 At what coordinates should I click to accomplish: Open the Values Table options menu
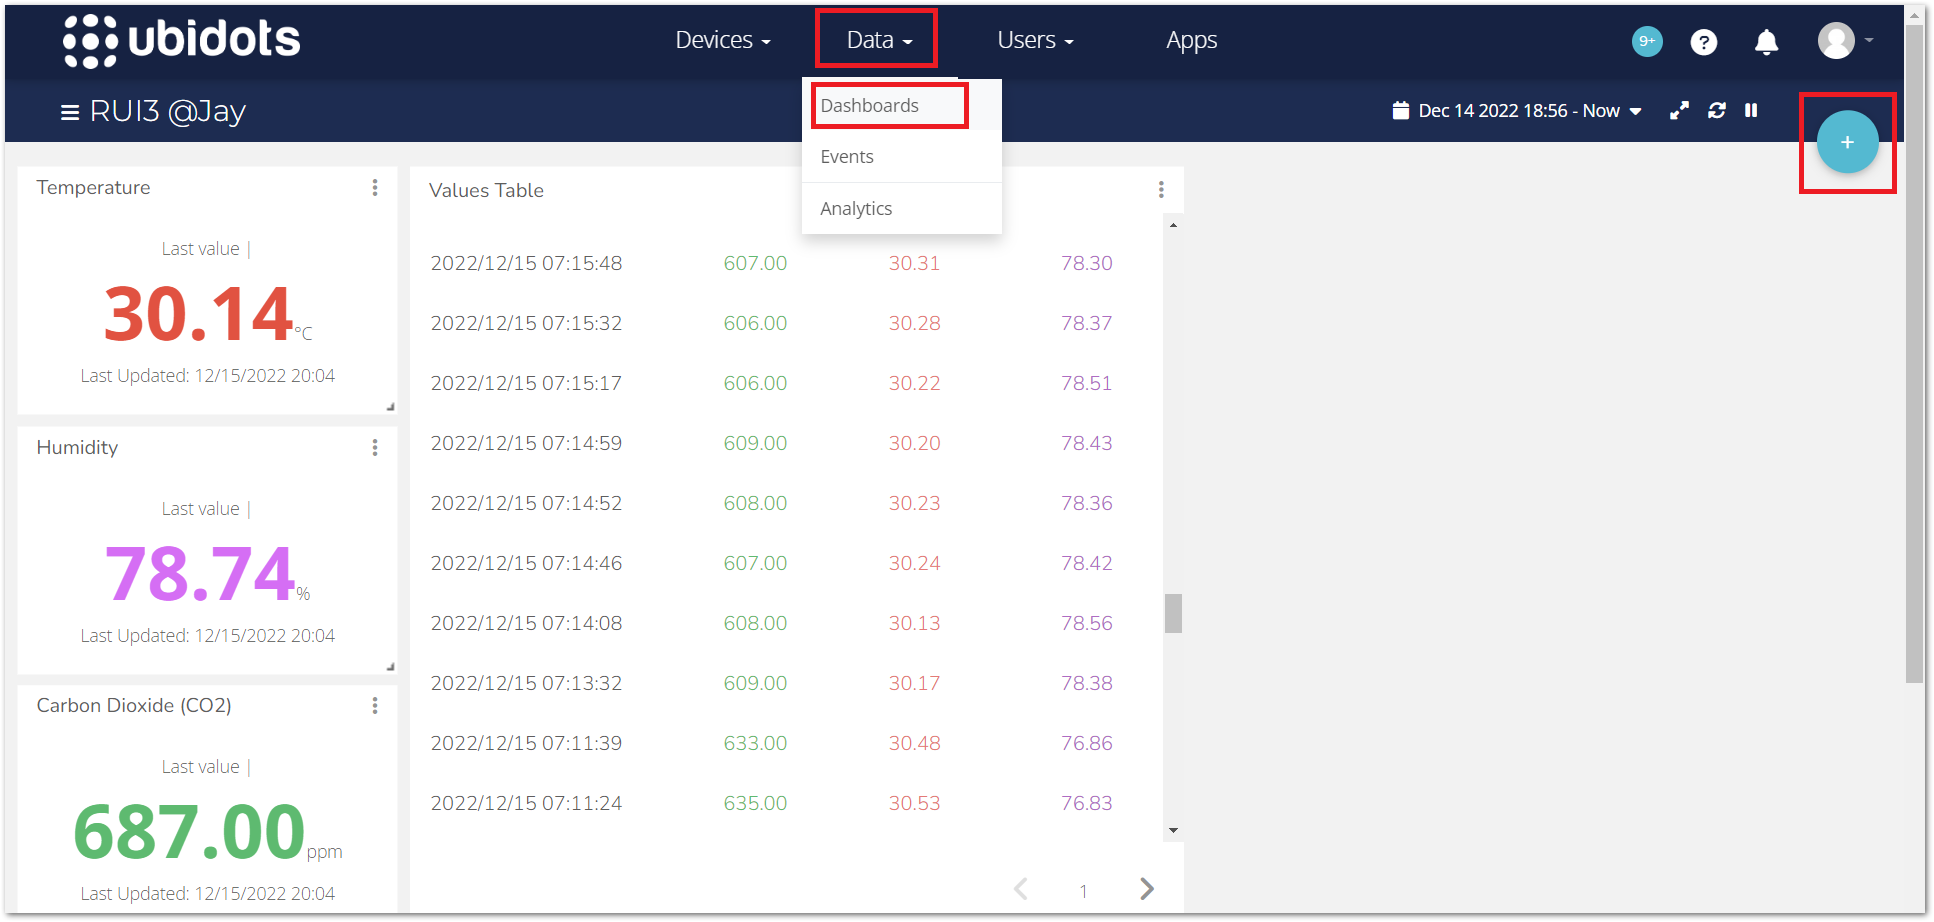click(1161, 189)
